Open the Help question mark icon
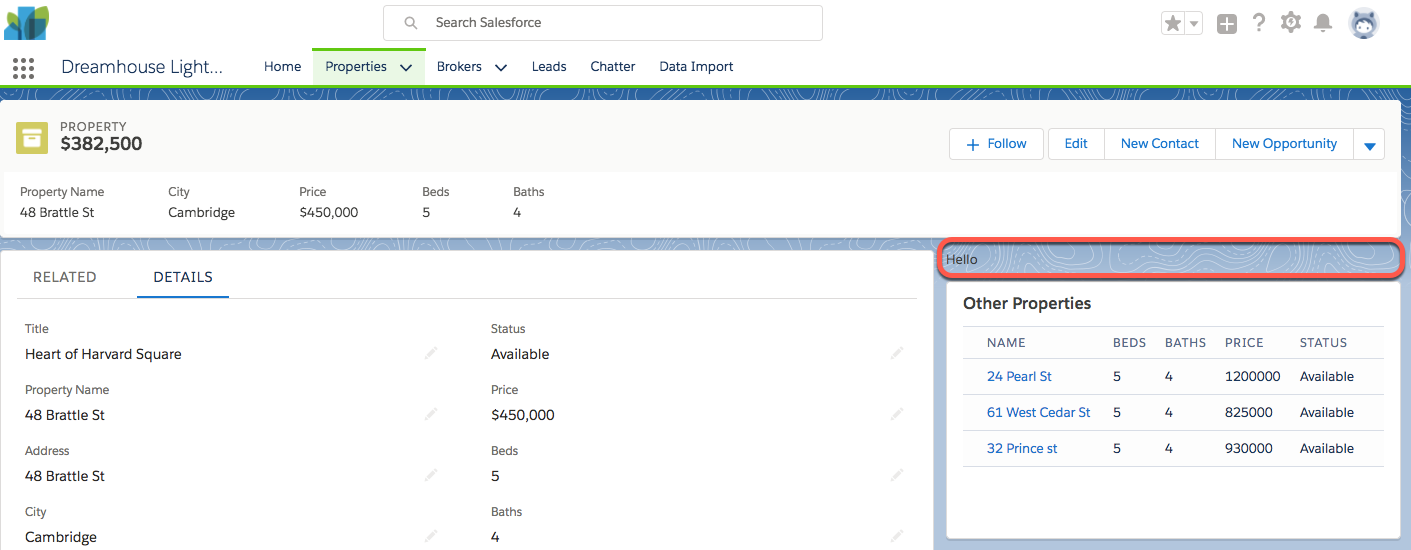 click(x=1259, y=23)
